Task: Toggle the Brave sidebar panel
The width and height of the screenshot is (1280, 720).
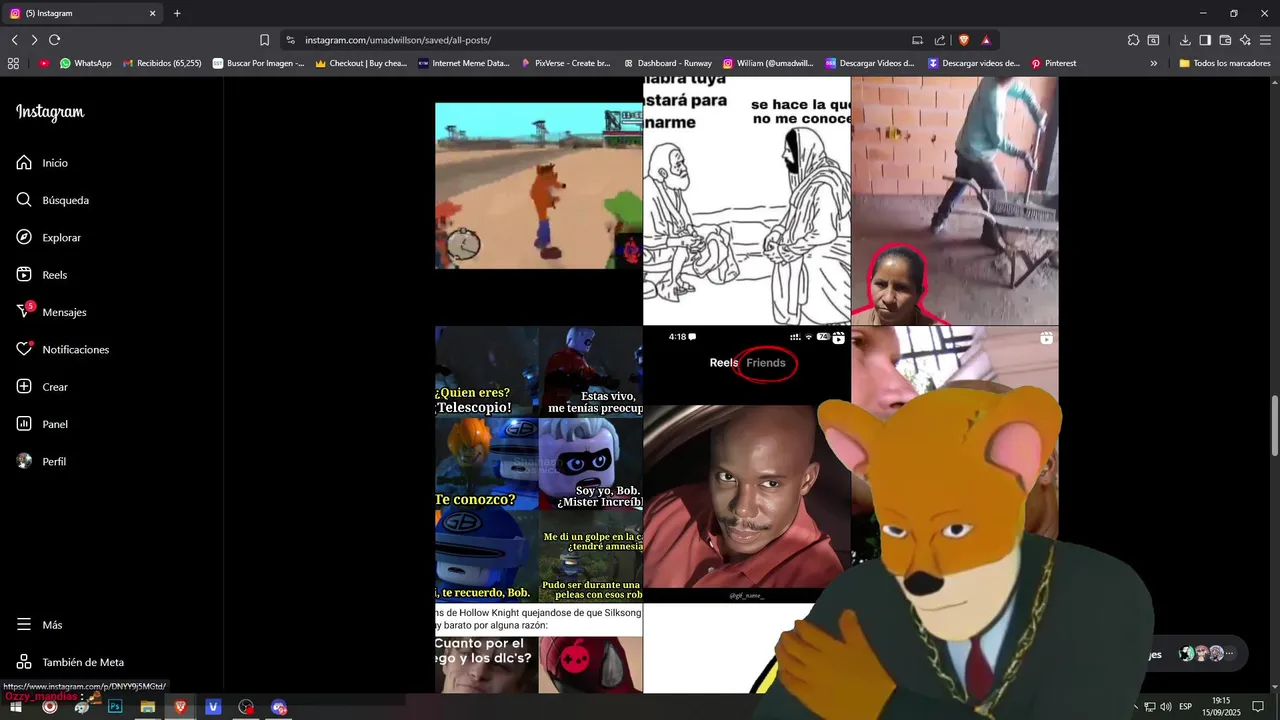Action: click(1205, 40)
